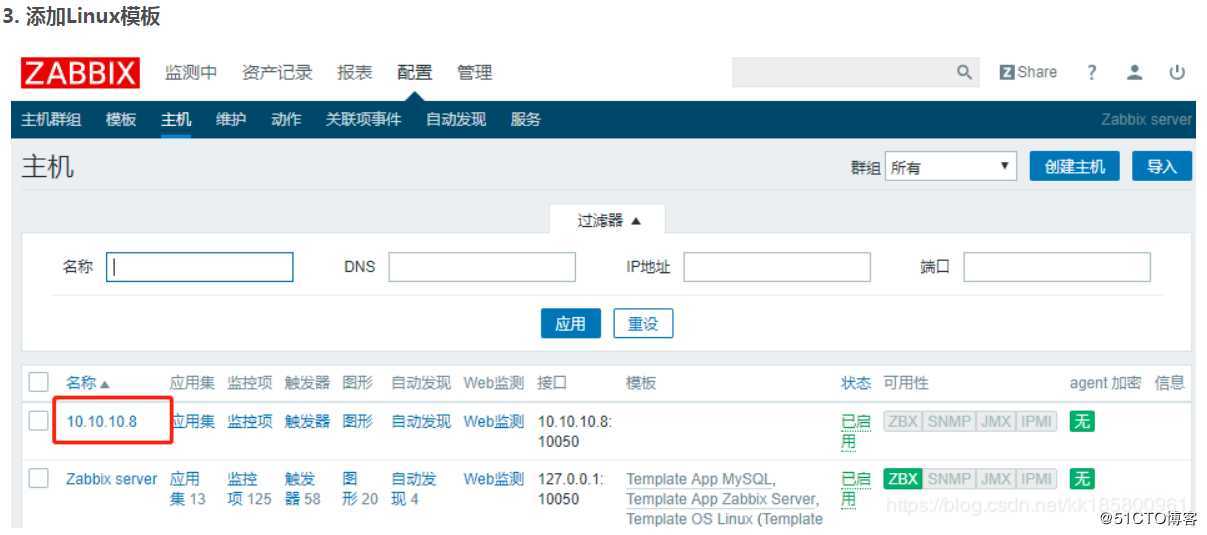This screenshot has width=1207, height=535.
Task: Open the 配置 top menu
Action: coord(415,73)
